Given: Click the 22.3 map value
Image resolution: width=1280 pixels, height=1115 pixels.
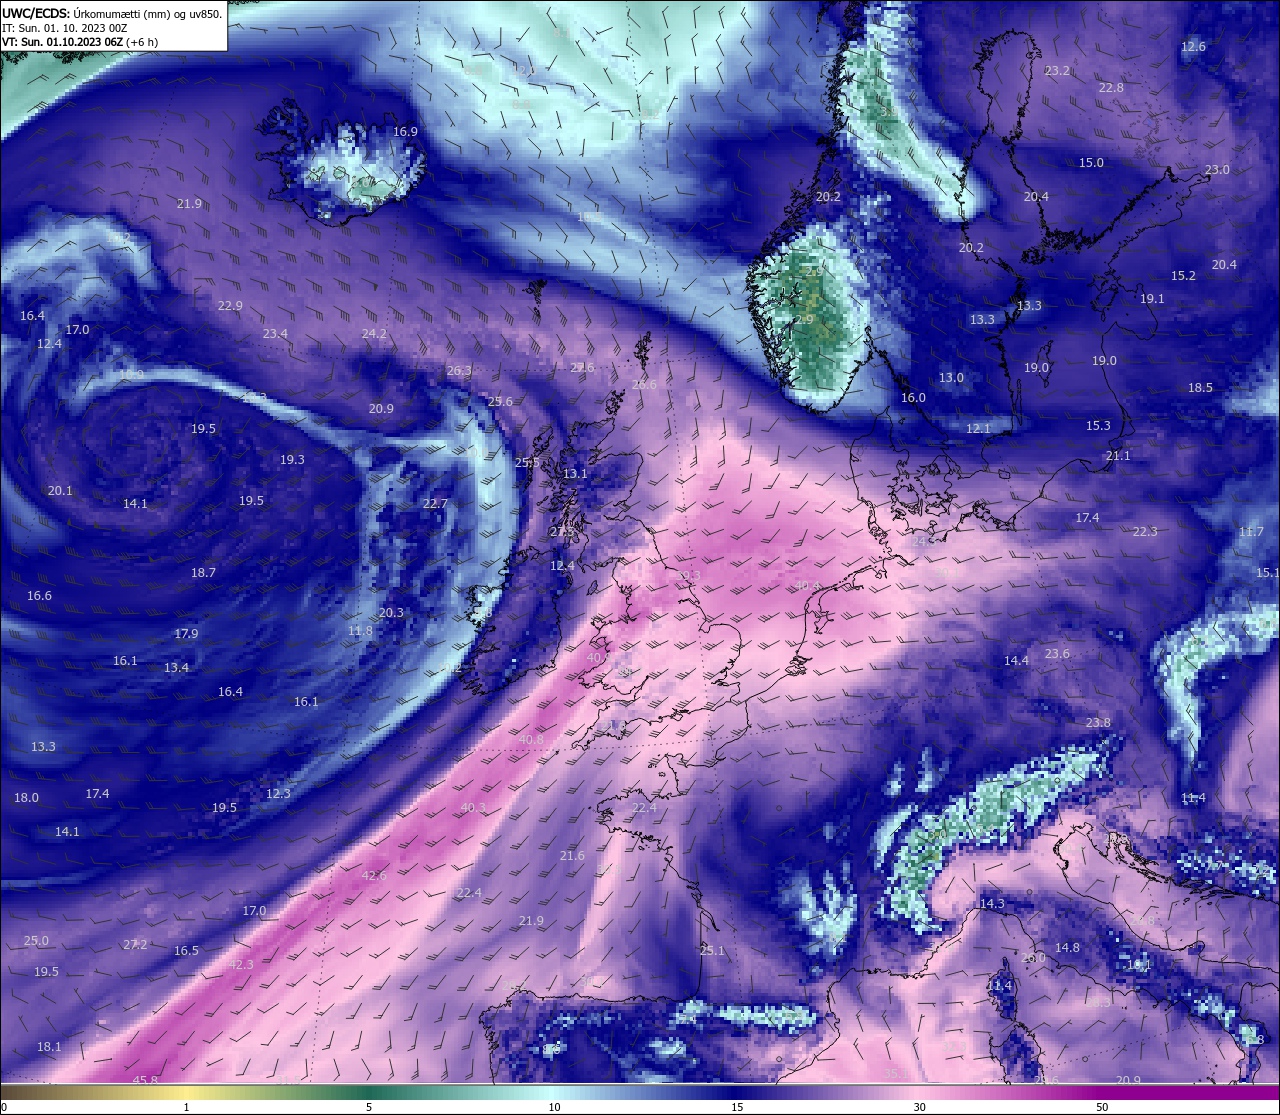Looking at the screenshot, I should (1145, 532).
